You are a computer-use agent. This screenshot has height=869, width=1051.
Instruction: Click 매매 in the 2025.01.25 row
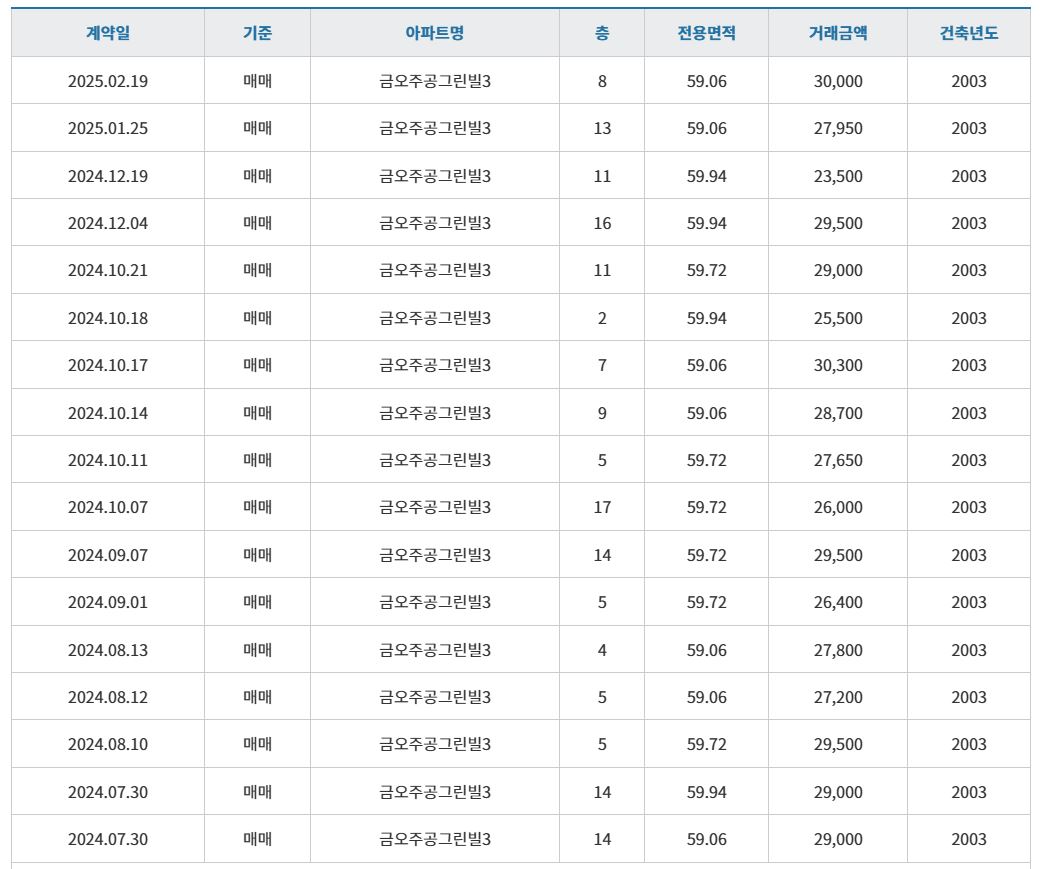click(x=257, y=128)
